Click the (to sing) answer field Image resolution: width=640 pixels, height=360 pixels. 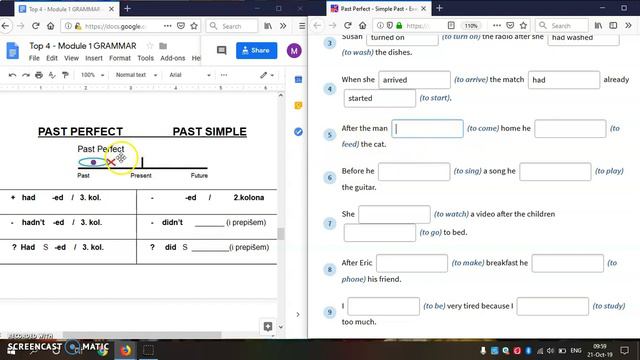click(x=414, y=171)
